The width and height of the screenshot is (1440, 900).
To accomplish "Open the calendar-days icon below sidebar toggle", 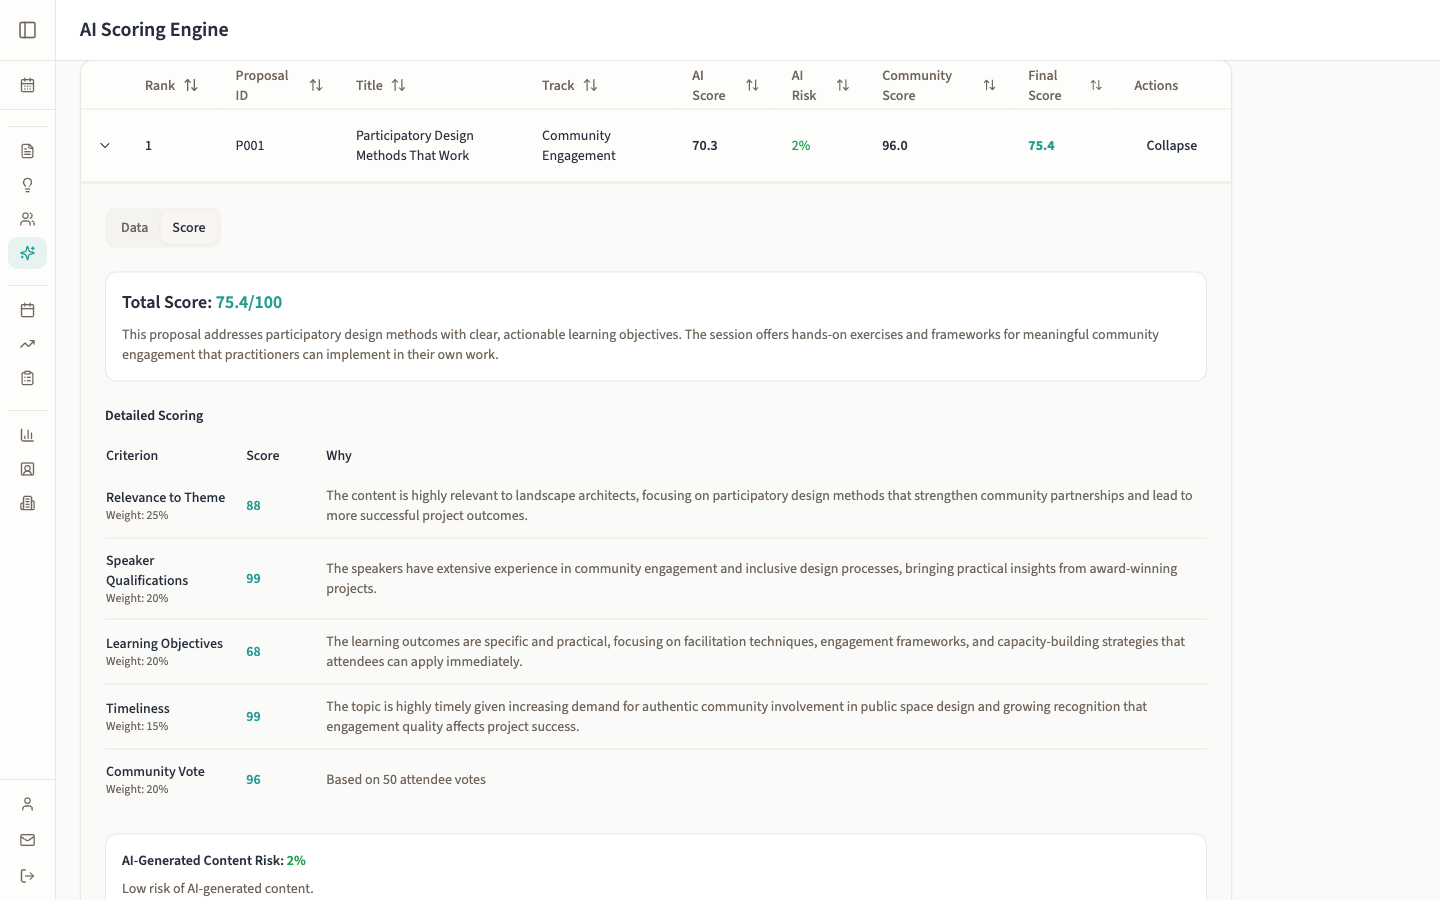I will pos(28,85).
